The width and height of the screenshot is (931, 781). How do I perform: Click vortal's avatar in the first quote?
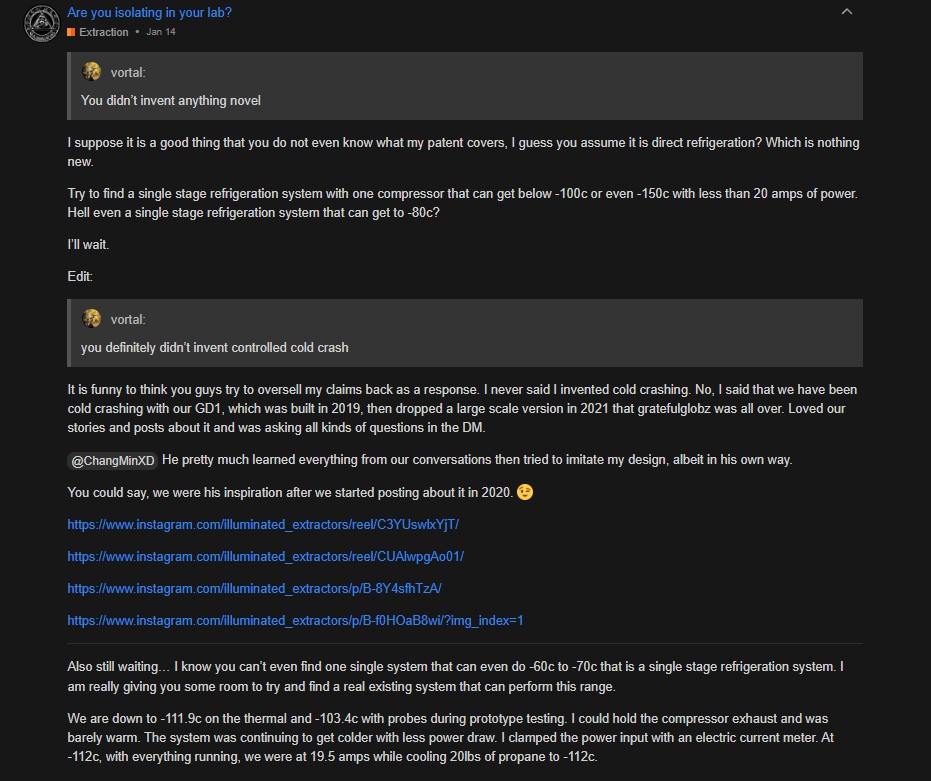[x=92, y=72]
